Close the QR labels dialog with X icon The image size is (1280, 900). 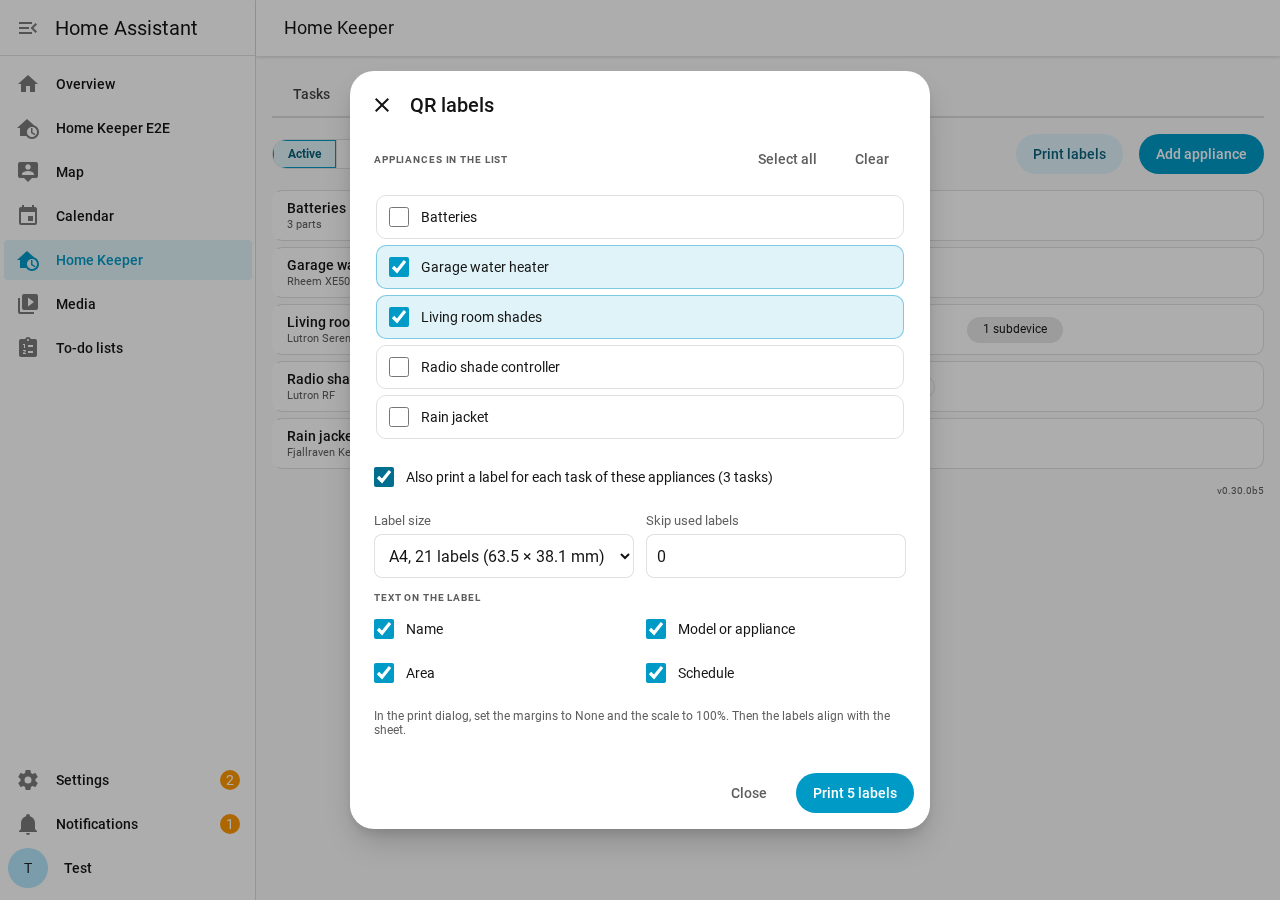[382, 105]
